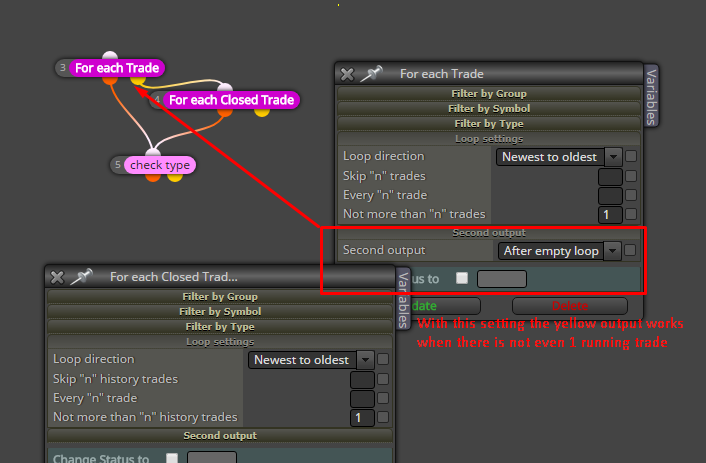Viewport: 706px width, 463px height.
Task: Click yellow output of check type block
Action: tap(175, 177)
